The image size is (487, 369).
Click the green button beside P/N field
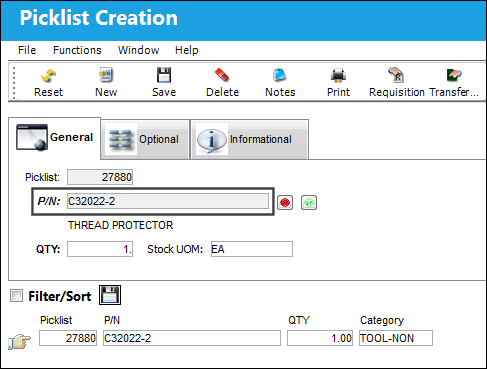pyautogui.click(x=309, y=202)
